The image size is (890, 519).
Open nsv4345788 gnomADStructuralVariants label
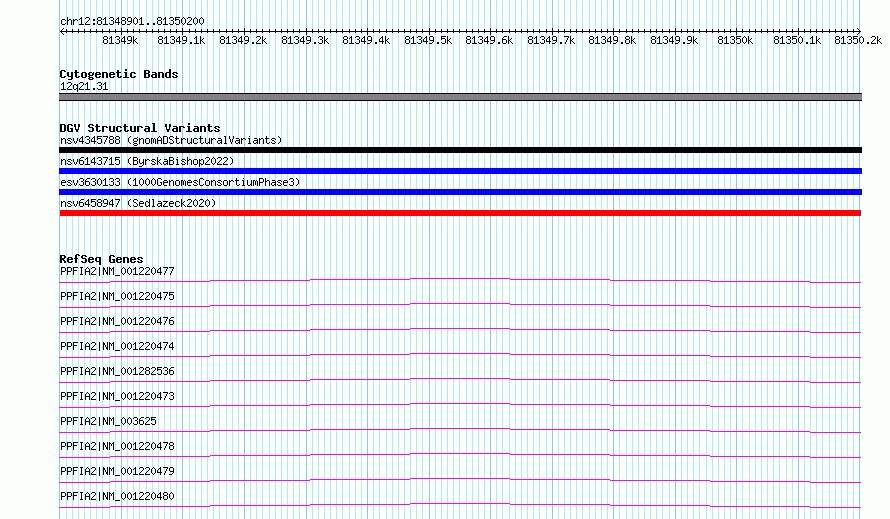[171, 140]
